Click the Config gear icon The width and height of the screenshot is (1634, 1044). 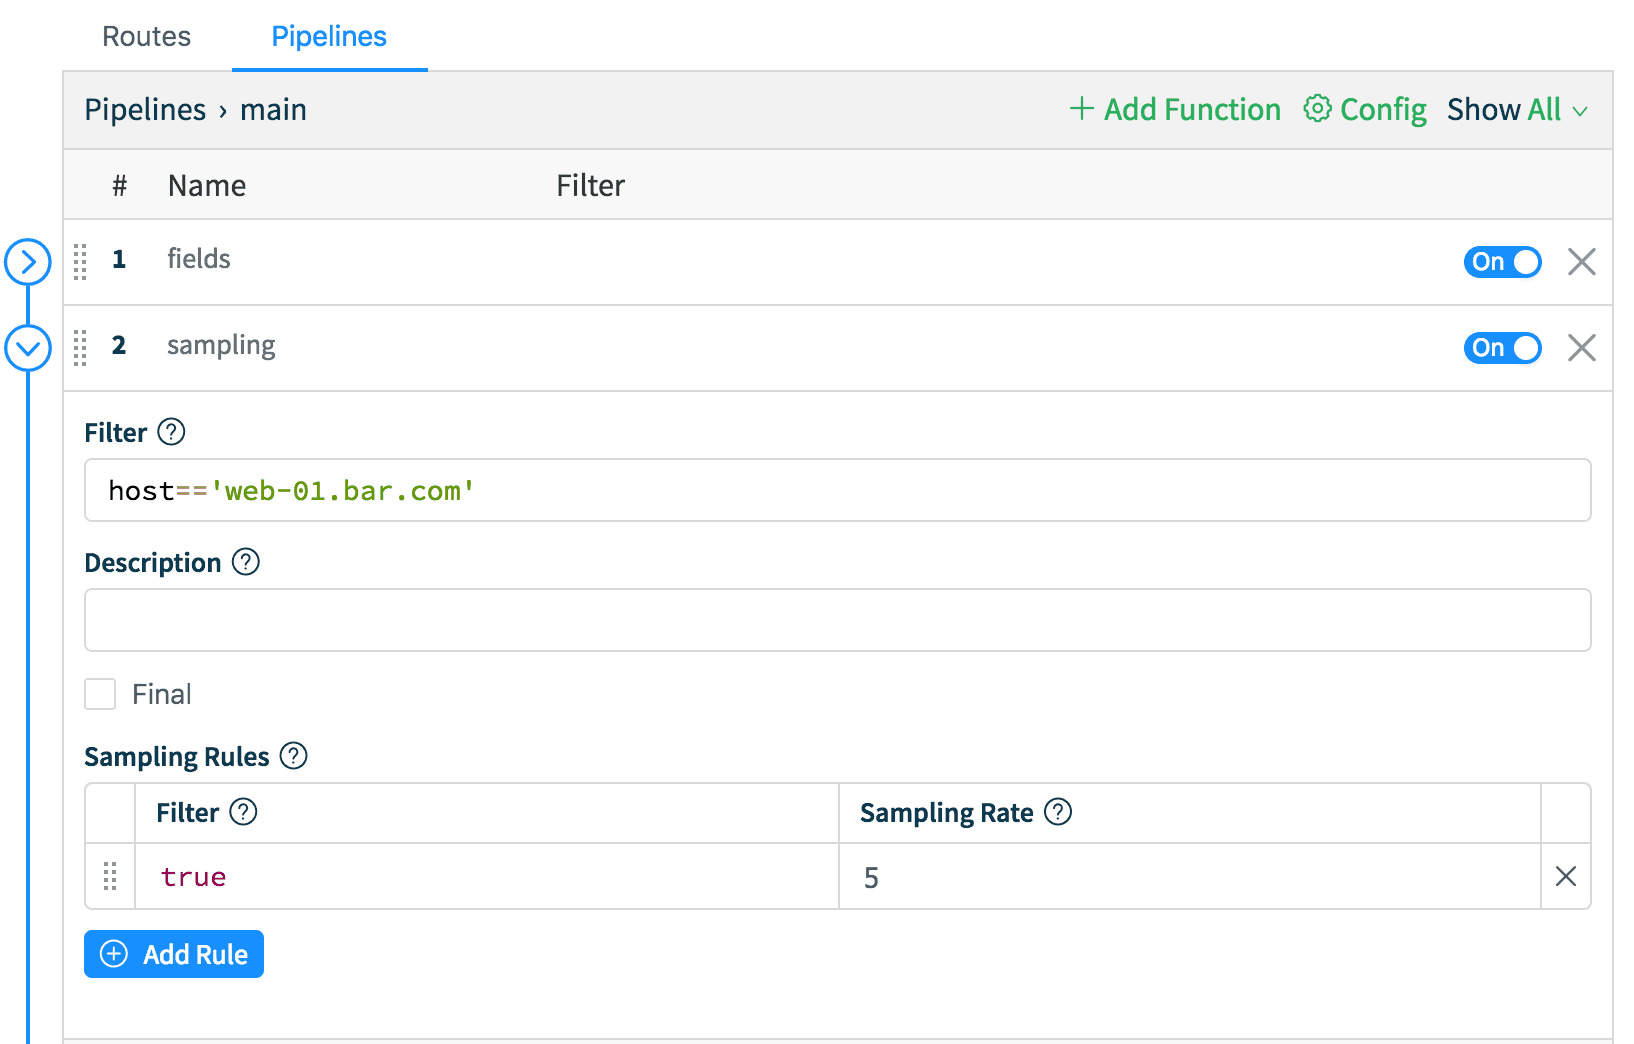[1317, 109]
